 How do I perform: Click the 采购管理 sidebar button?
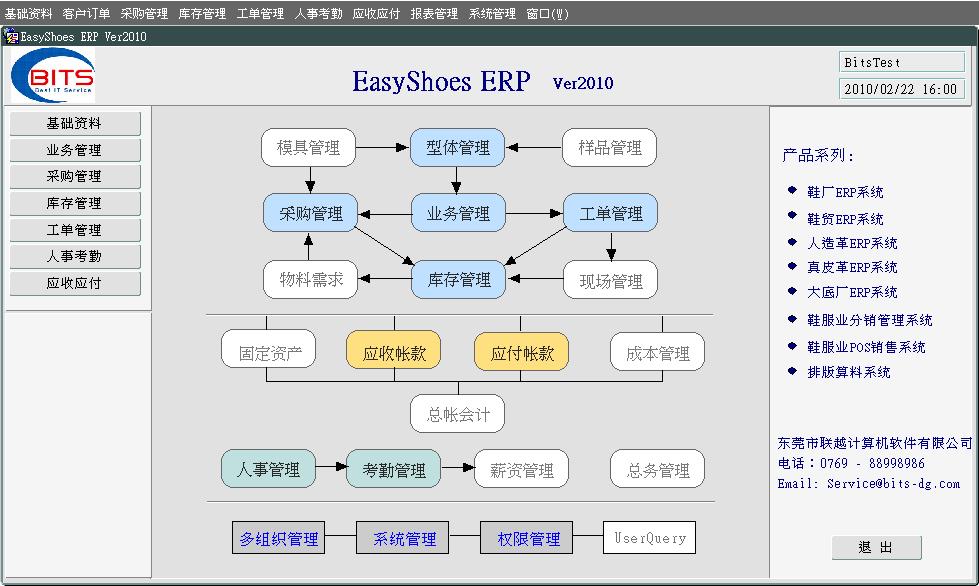click(75, 177)
